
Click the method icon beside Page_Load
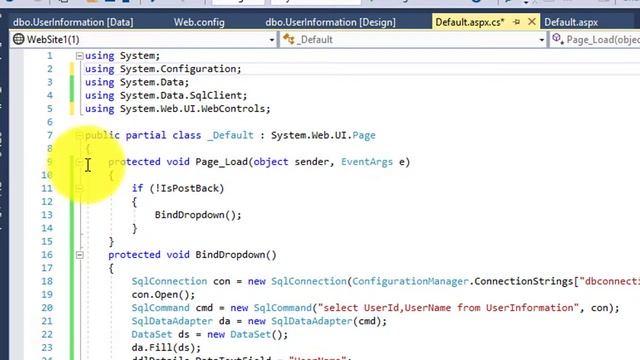click(x=557, y=39)
